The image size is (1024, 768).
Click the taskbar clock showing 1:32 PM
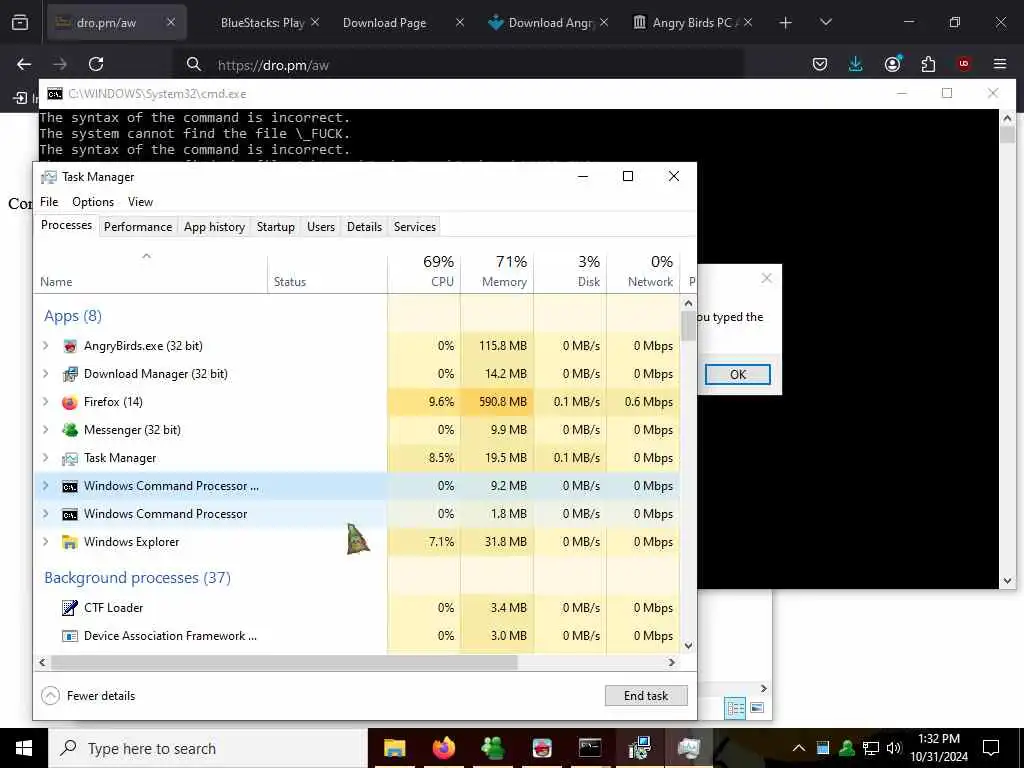coord(938,748)
